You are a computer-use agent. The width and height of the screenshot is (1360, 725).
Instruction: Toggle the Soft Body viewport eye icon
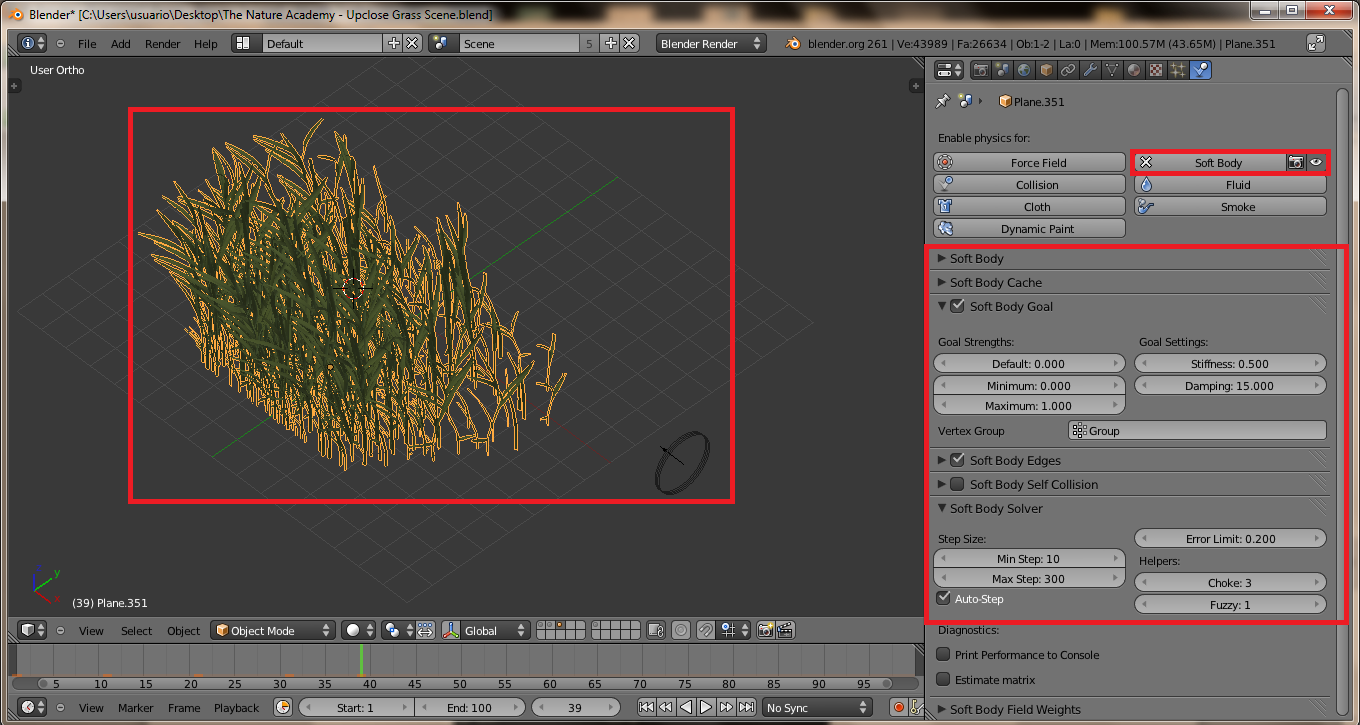[x=1316, y=162]
